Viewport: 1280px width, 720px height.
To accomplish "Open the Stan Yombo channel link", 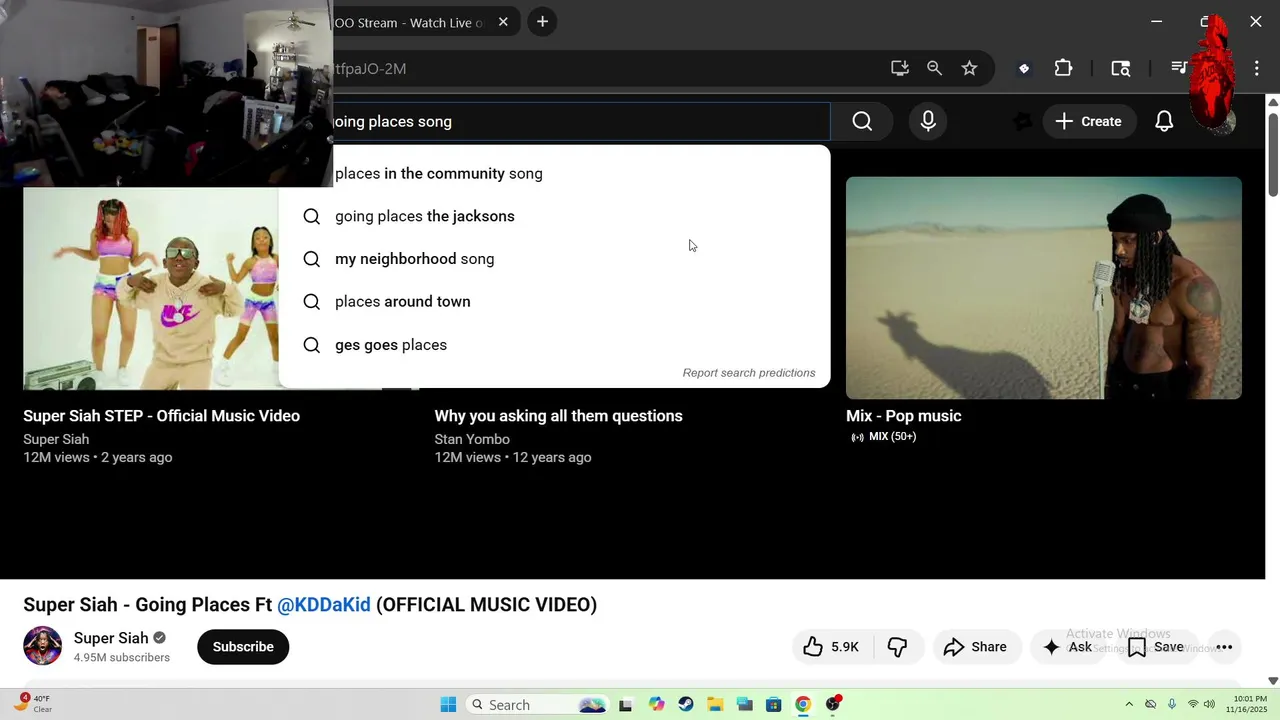I will point(472,439).
